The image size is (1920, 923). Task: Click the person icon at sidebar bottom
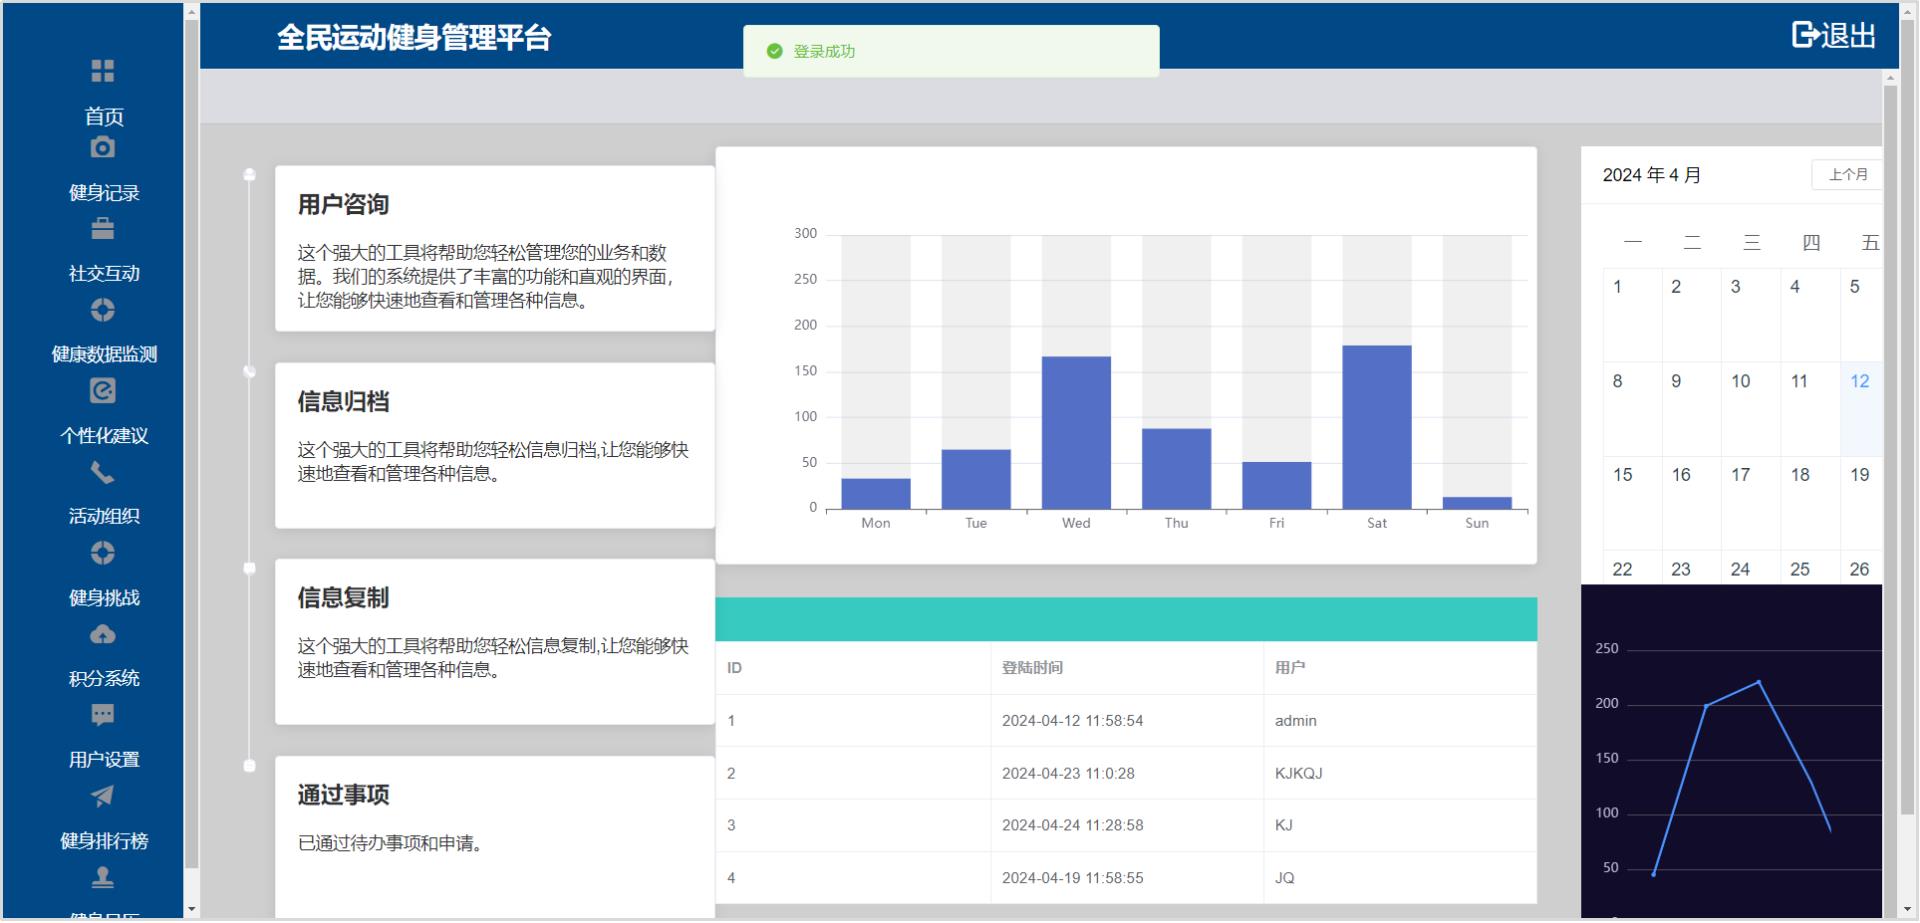pyautogui.click(x=103, y=877)
